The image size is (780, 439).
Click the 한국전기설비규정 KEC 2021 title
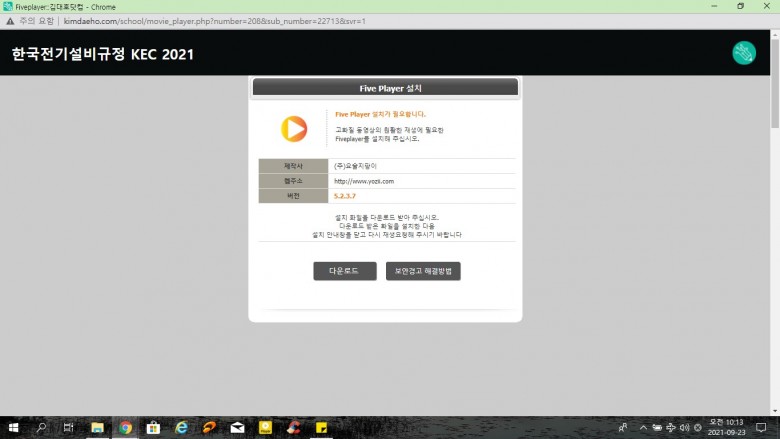[102, 54]
